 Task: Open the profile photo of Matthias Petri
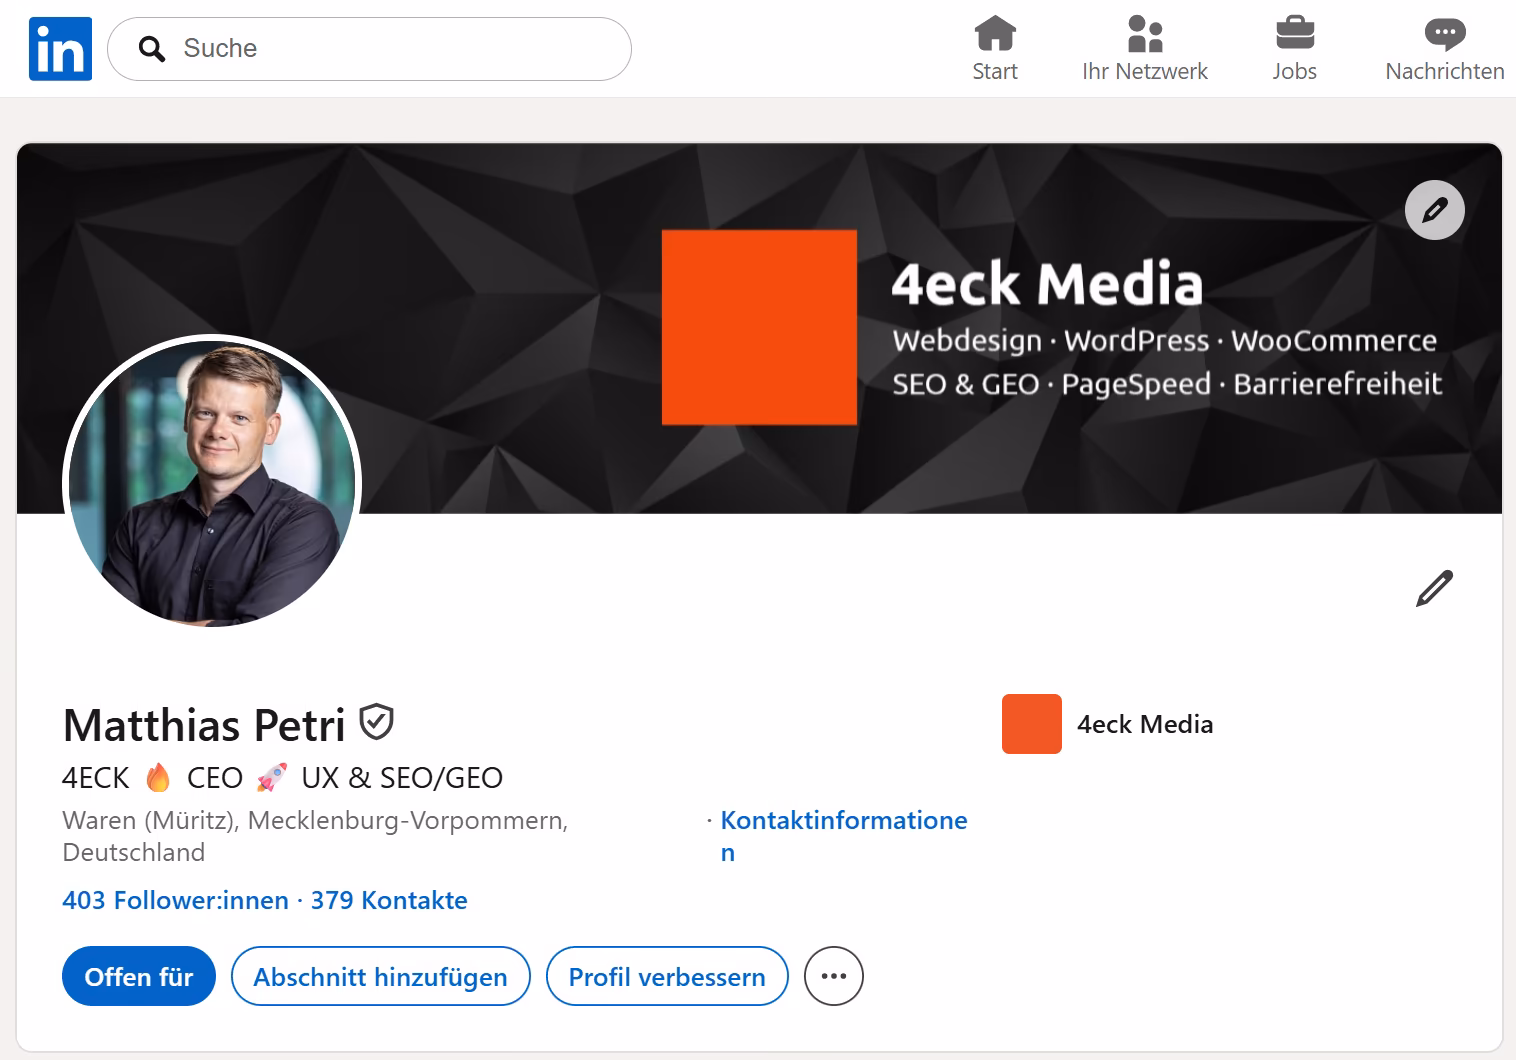tap(212, 484)
